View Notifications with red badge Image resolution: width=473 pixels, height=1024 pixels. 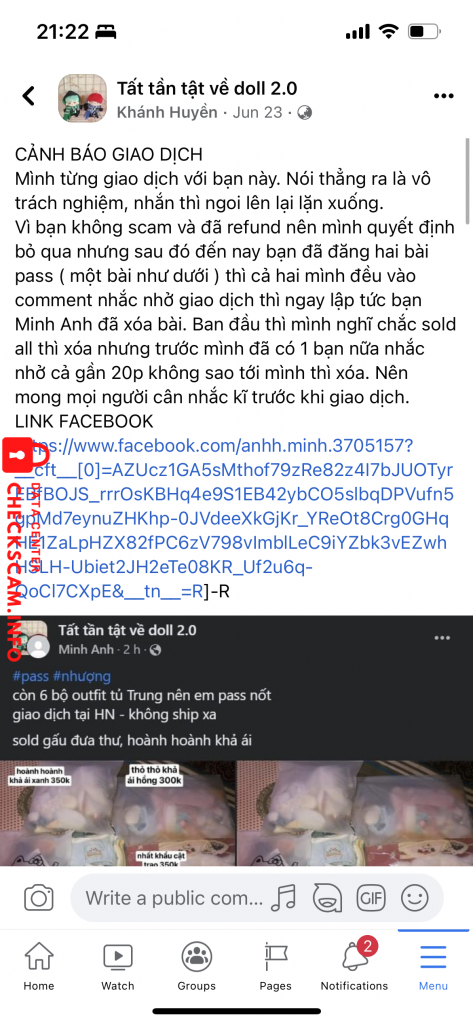click(x=354, y=967)
